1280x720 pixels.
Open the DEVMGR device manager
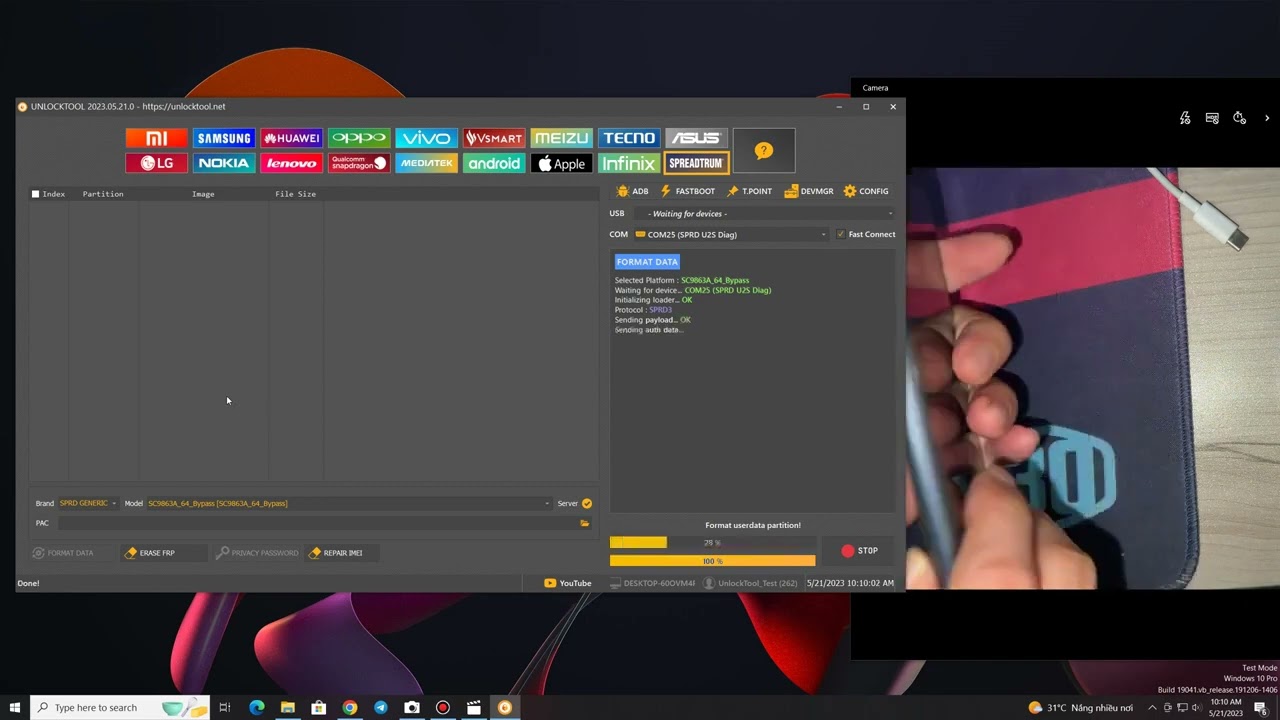[x=809, y=191]
